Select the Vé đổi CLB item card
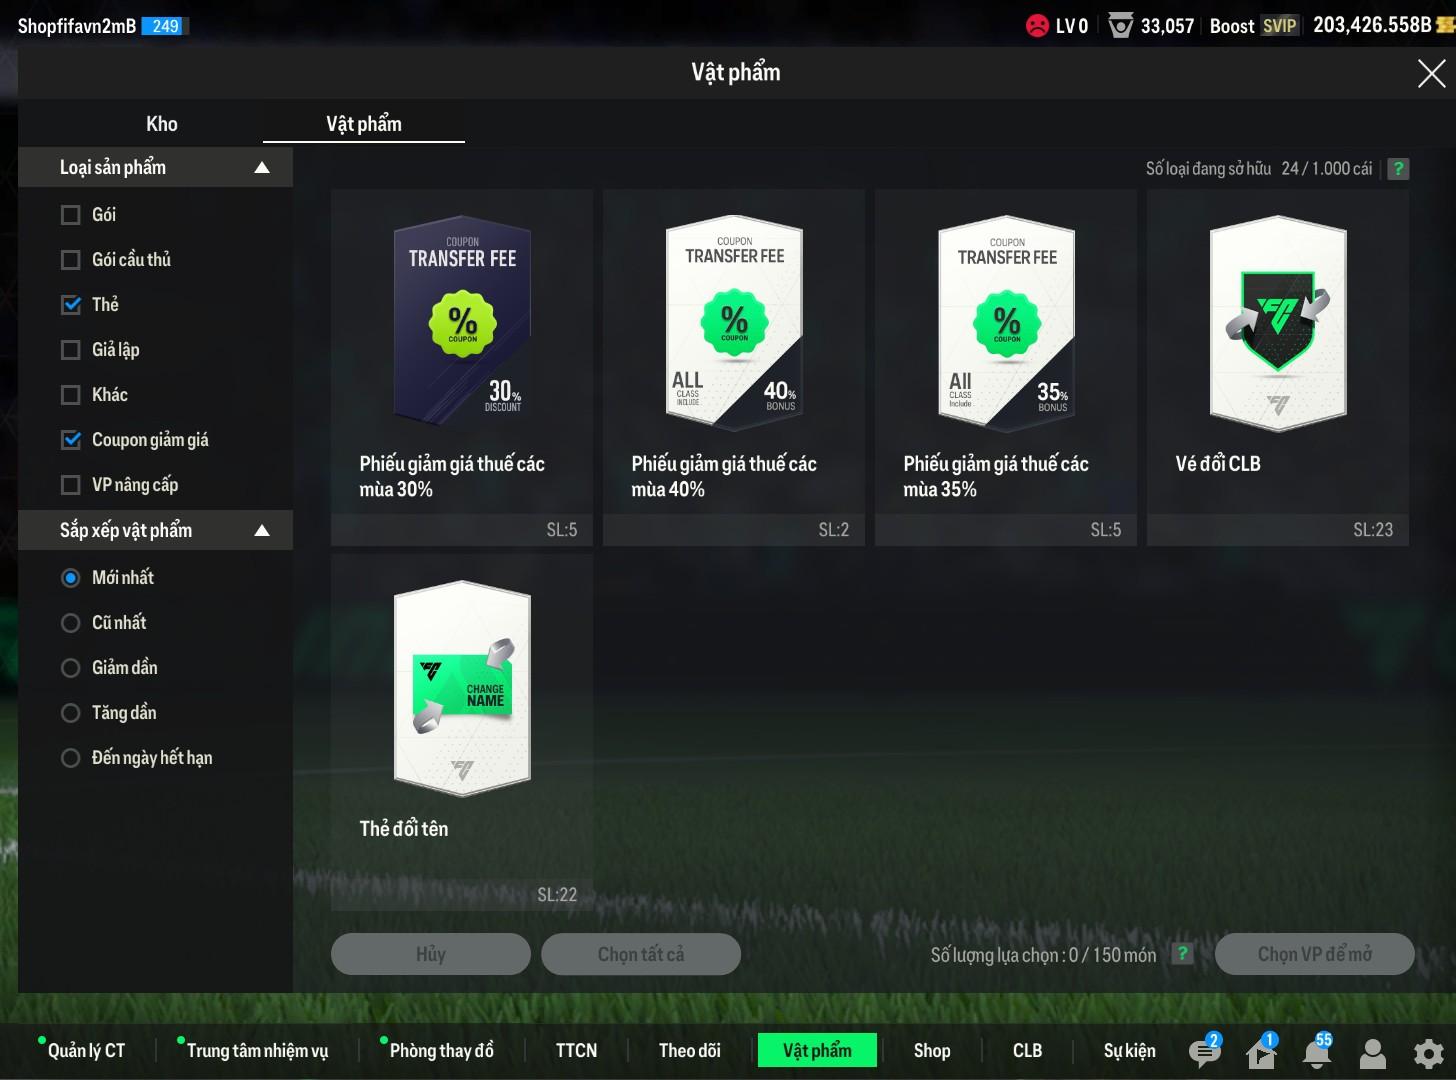The height and width of the screenshot is (1080, 1456). [1277, 366]
